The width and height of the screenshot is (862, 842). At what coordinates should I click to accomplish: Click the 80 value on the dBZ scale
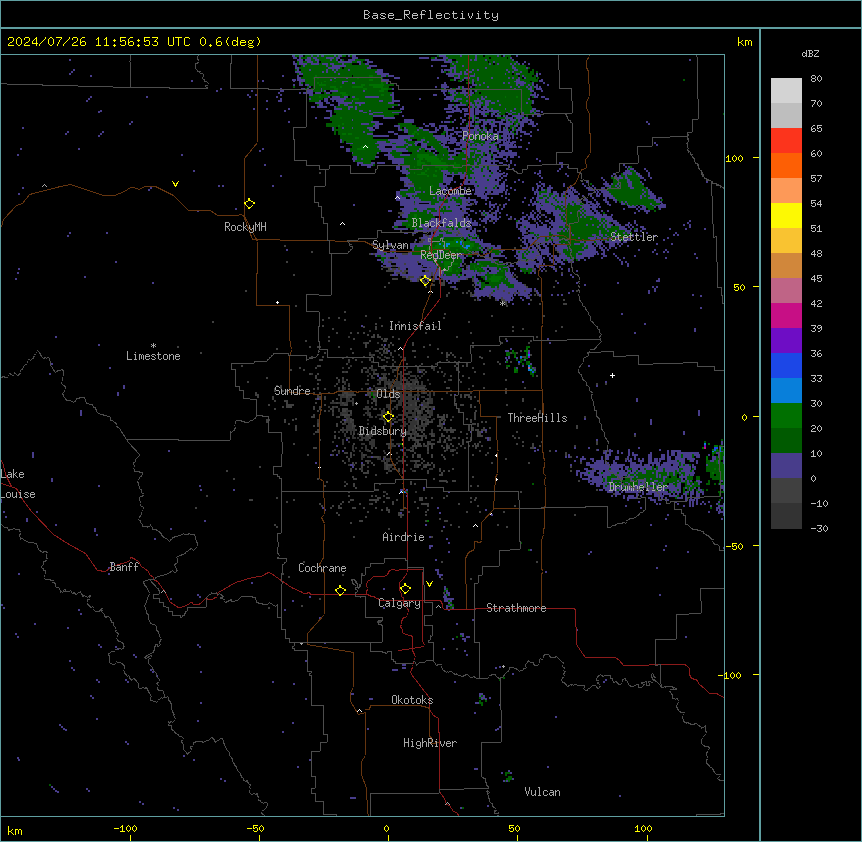(x=816, y=79)
